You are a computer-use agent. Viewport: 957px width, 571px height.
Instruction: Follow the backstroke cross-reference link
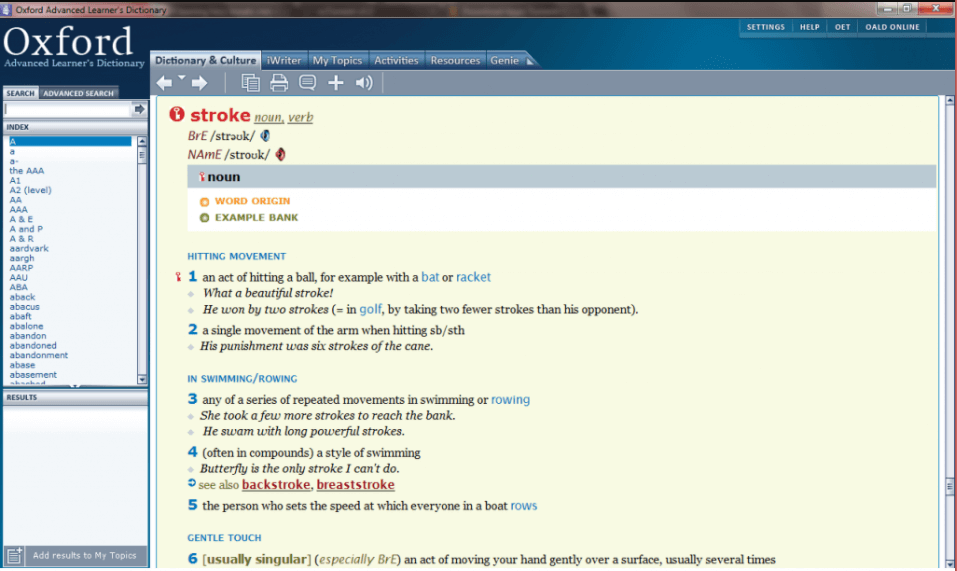pyautogui.click(x=277, y=485)
